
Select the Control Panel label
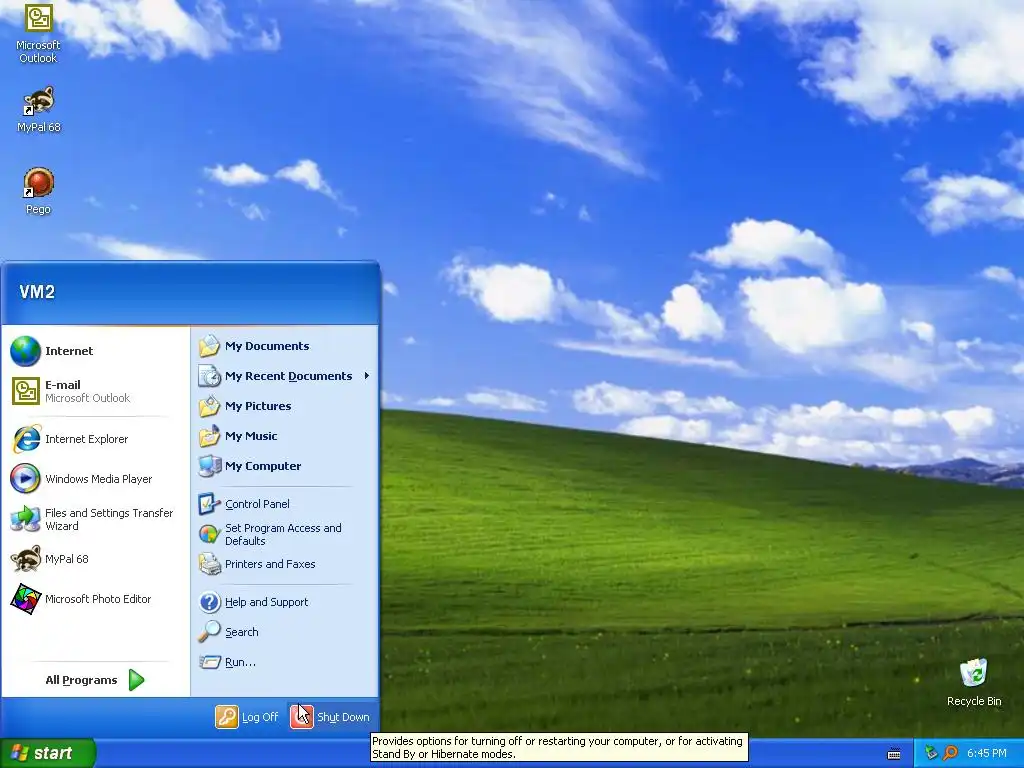coord(257,504)
